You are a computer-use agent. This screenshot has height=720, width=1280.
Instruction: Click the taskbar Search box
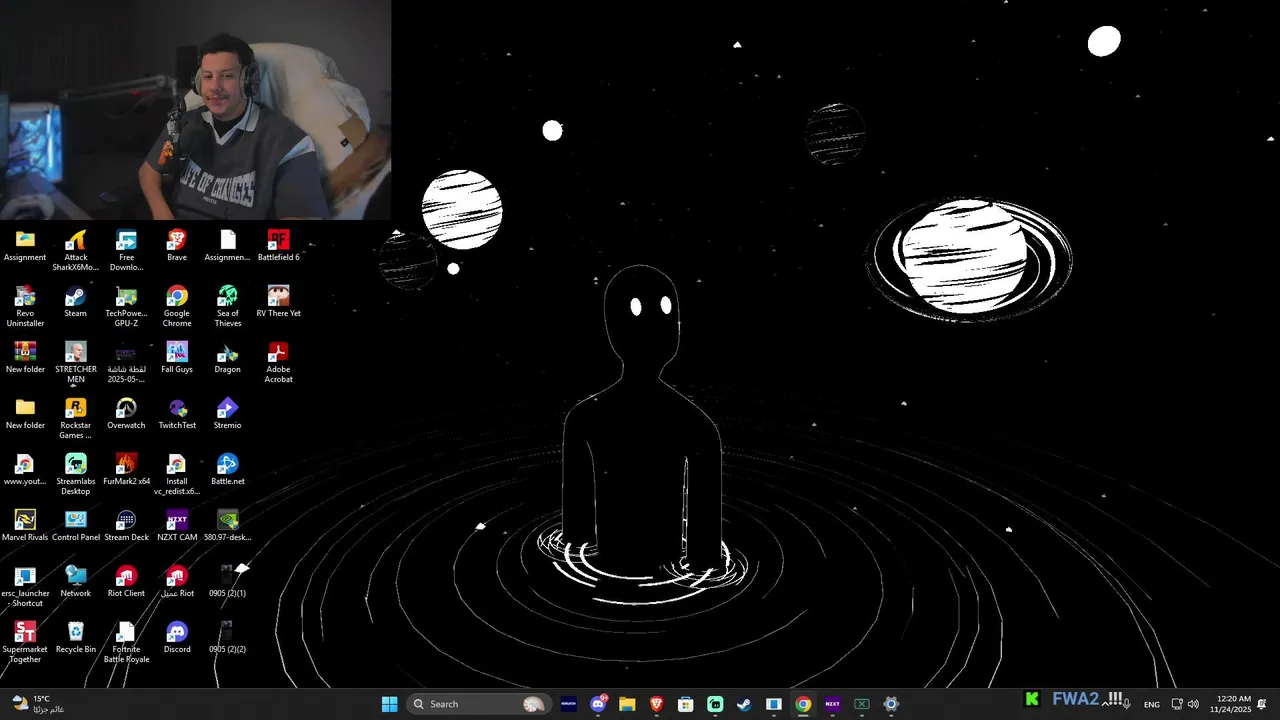pyautogui.click(x=478, y=704)
